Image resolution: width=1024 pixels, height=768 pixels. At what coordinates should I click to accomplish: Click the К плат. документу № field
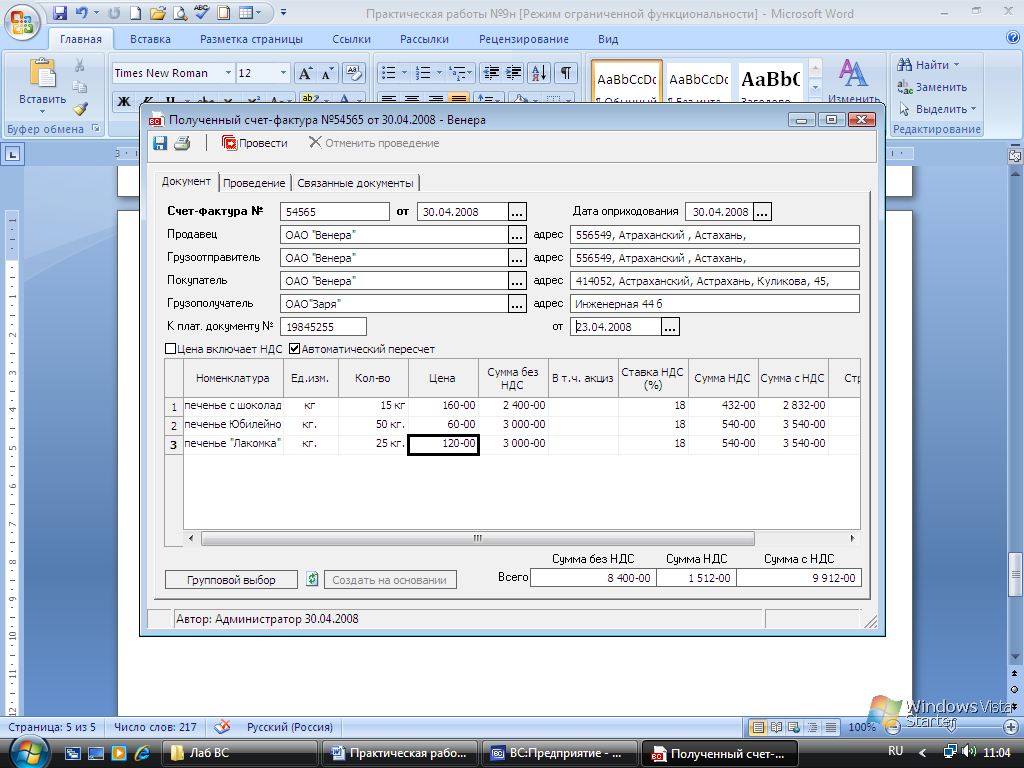[x=323, y=327]
